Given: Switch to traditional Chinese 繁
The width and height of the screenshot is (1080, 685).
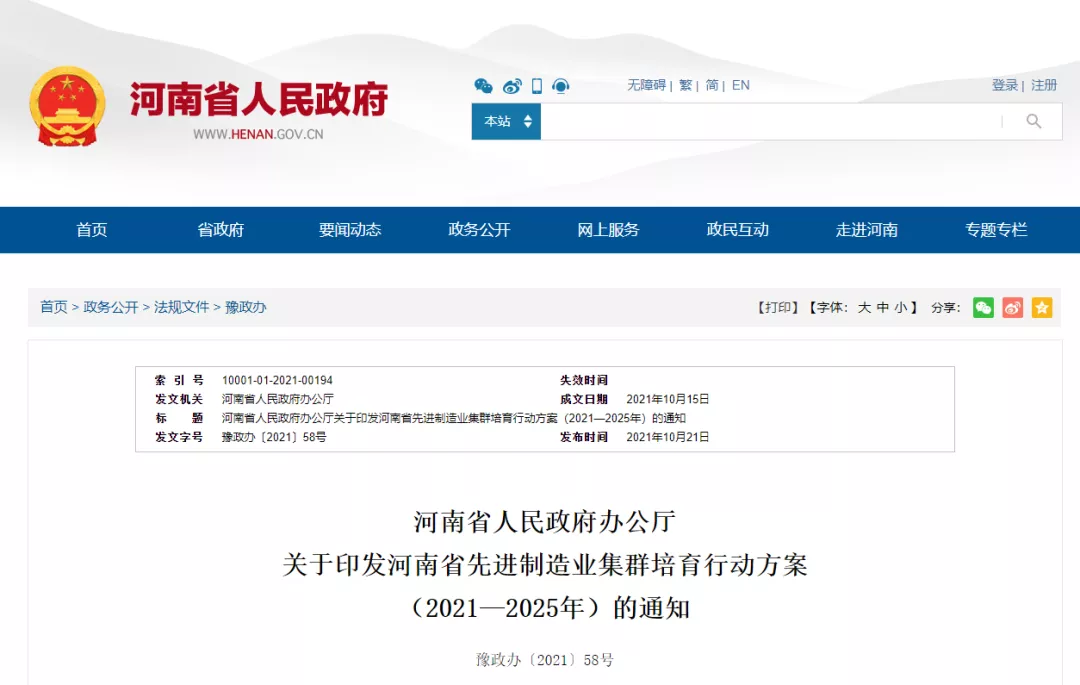Looking at the screenshot, I should [x=685, y=85].
